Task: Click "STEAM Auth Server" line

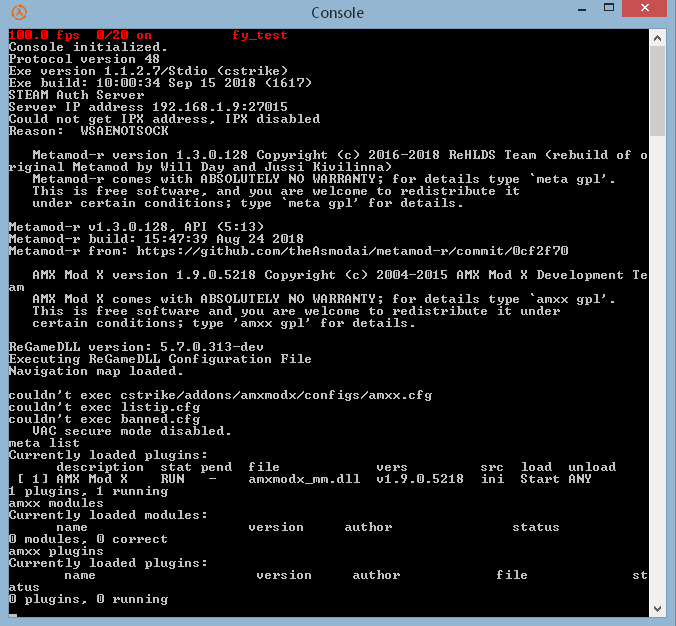Action: [76, 95]
